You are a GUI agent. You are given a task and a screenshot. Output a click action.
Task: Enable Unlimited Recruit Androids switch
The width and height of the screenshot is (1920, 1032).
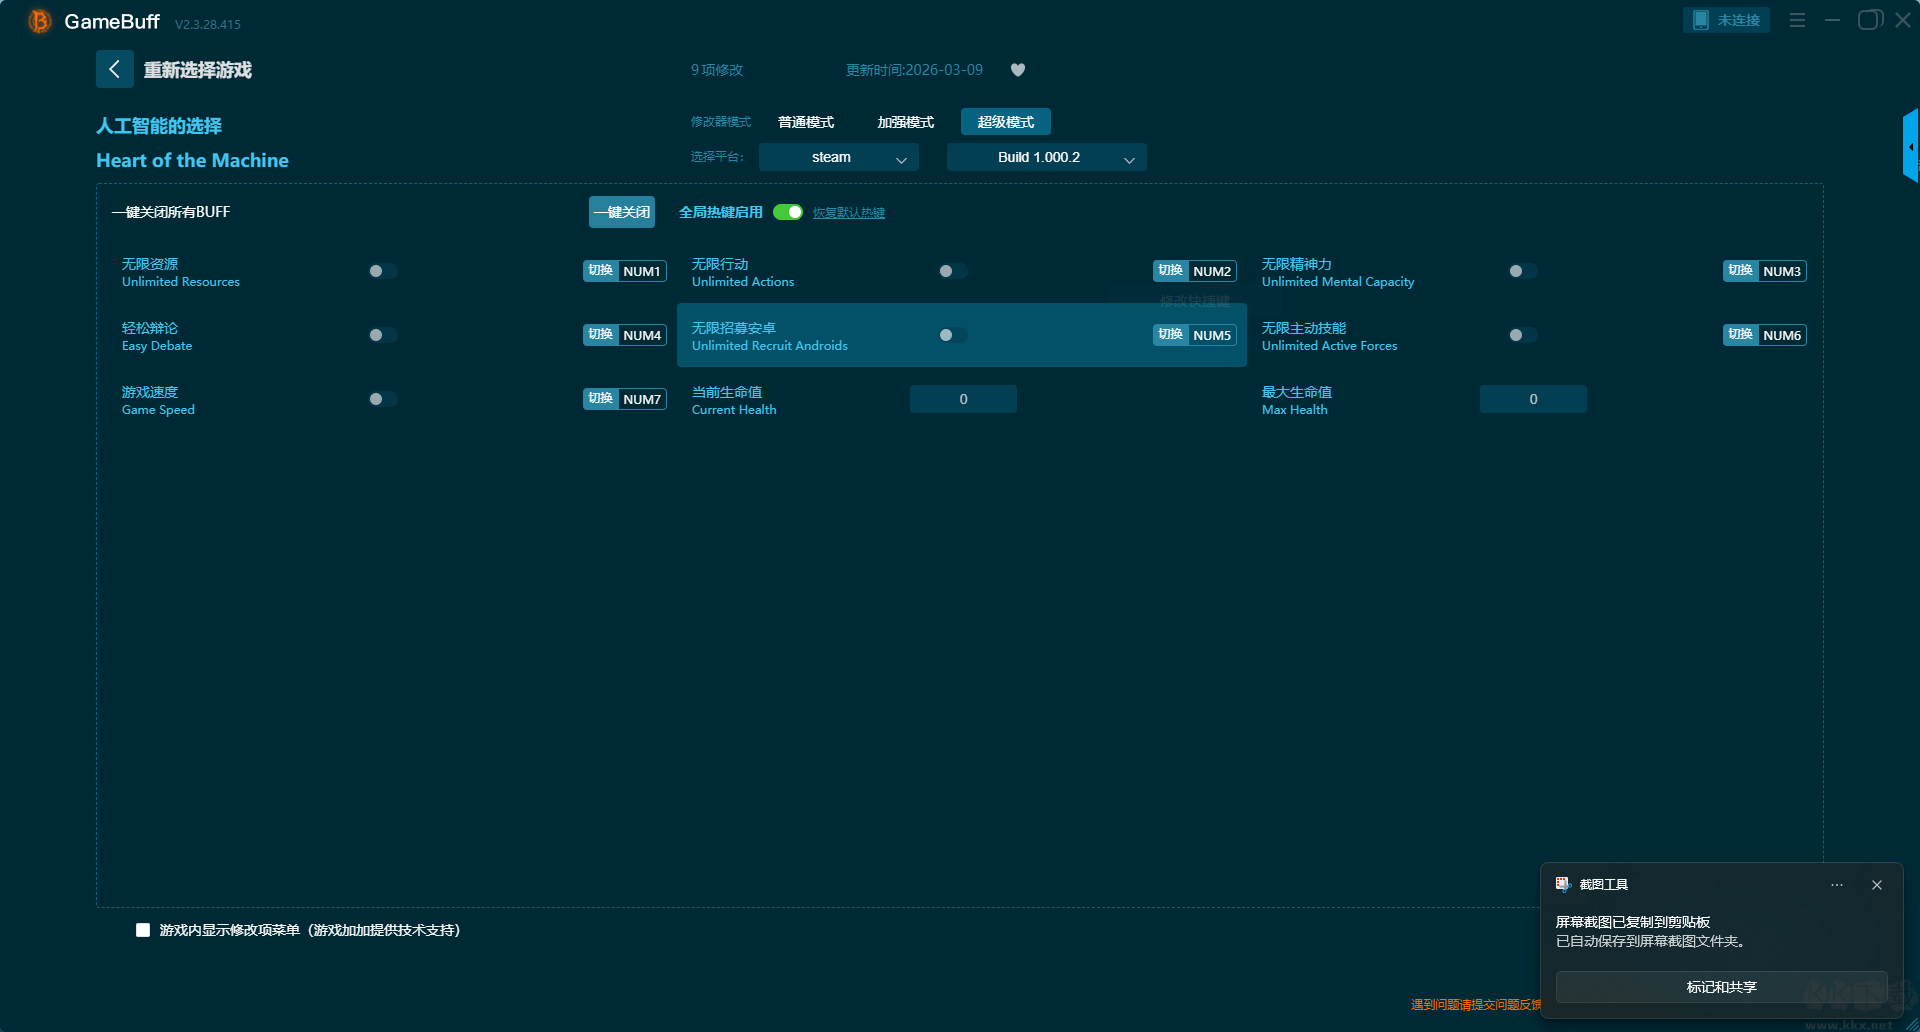point(952,335)
